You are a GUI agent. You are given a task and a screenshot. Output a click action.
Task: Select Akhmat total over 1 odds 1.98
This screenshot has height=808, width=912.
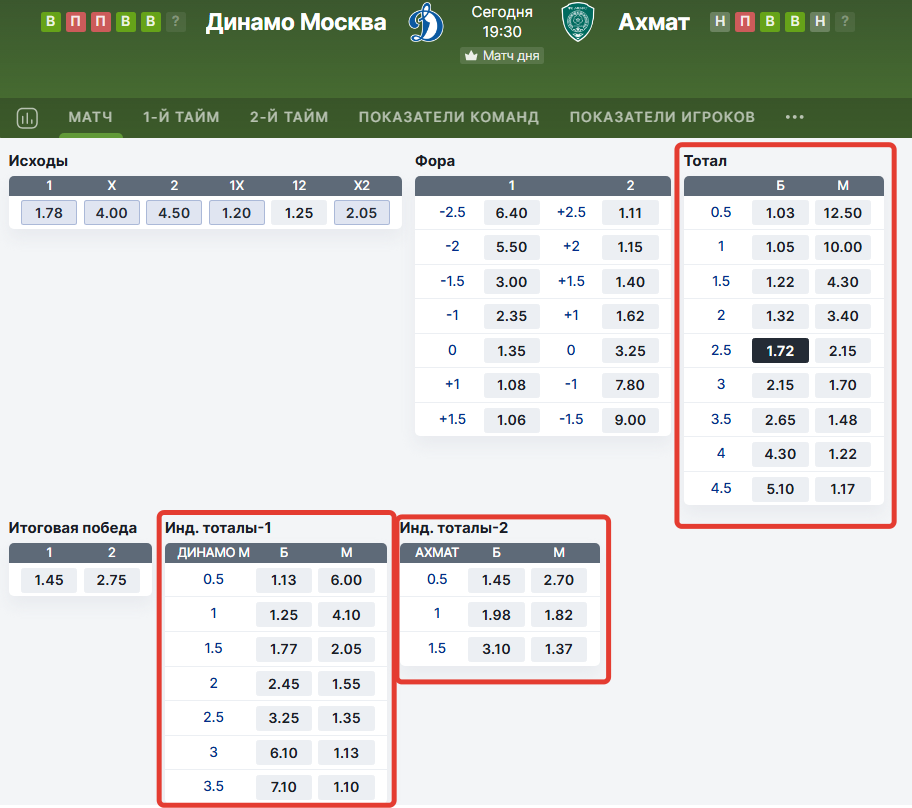coord(496,615)
